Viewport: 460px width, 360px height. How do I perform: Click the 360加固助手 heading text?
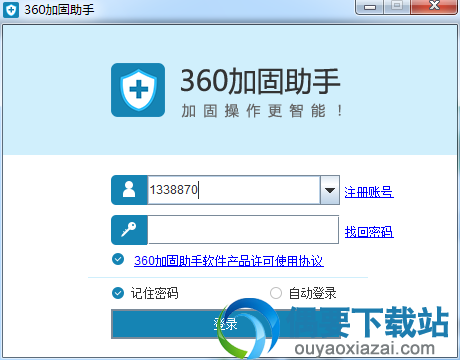coord(260,81)
